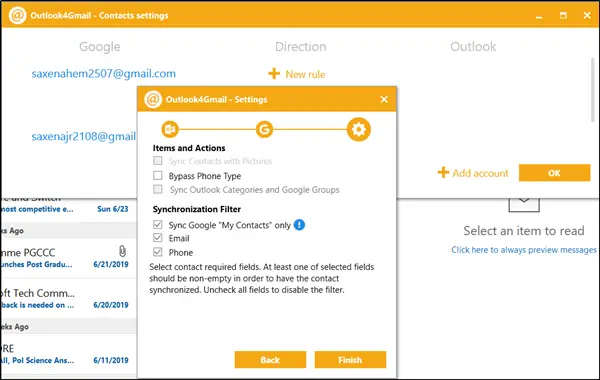Click the Contacts settings vertical scrollbar
The width and height of the screenshot is (600, 380).
click(593, 90)
